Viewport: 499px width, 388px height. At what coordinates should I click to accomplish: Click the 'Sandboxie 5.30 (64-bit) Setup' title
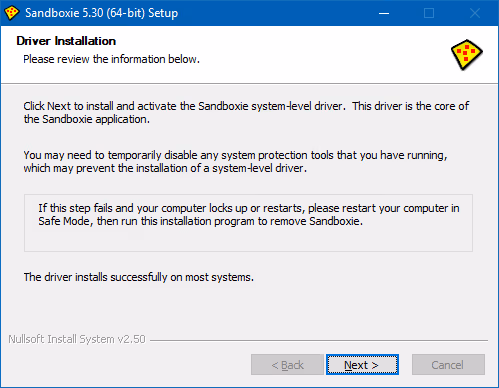click(102, 13)
